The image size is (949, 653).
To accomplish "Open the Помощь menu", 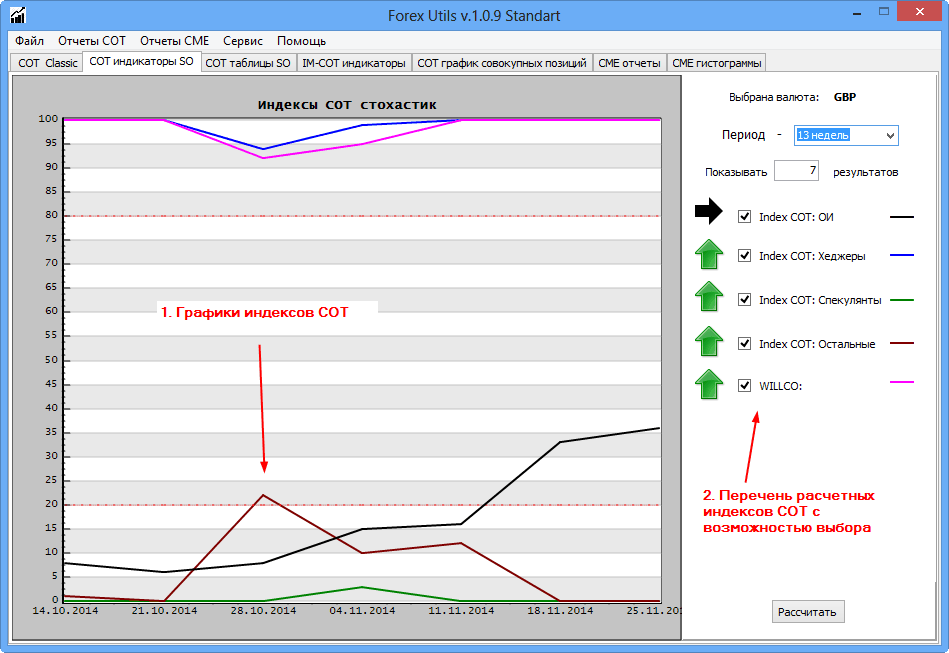I will (301, 41).
